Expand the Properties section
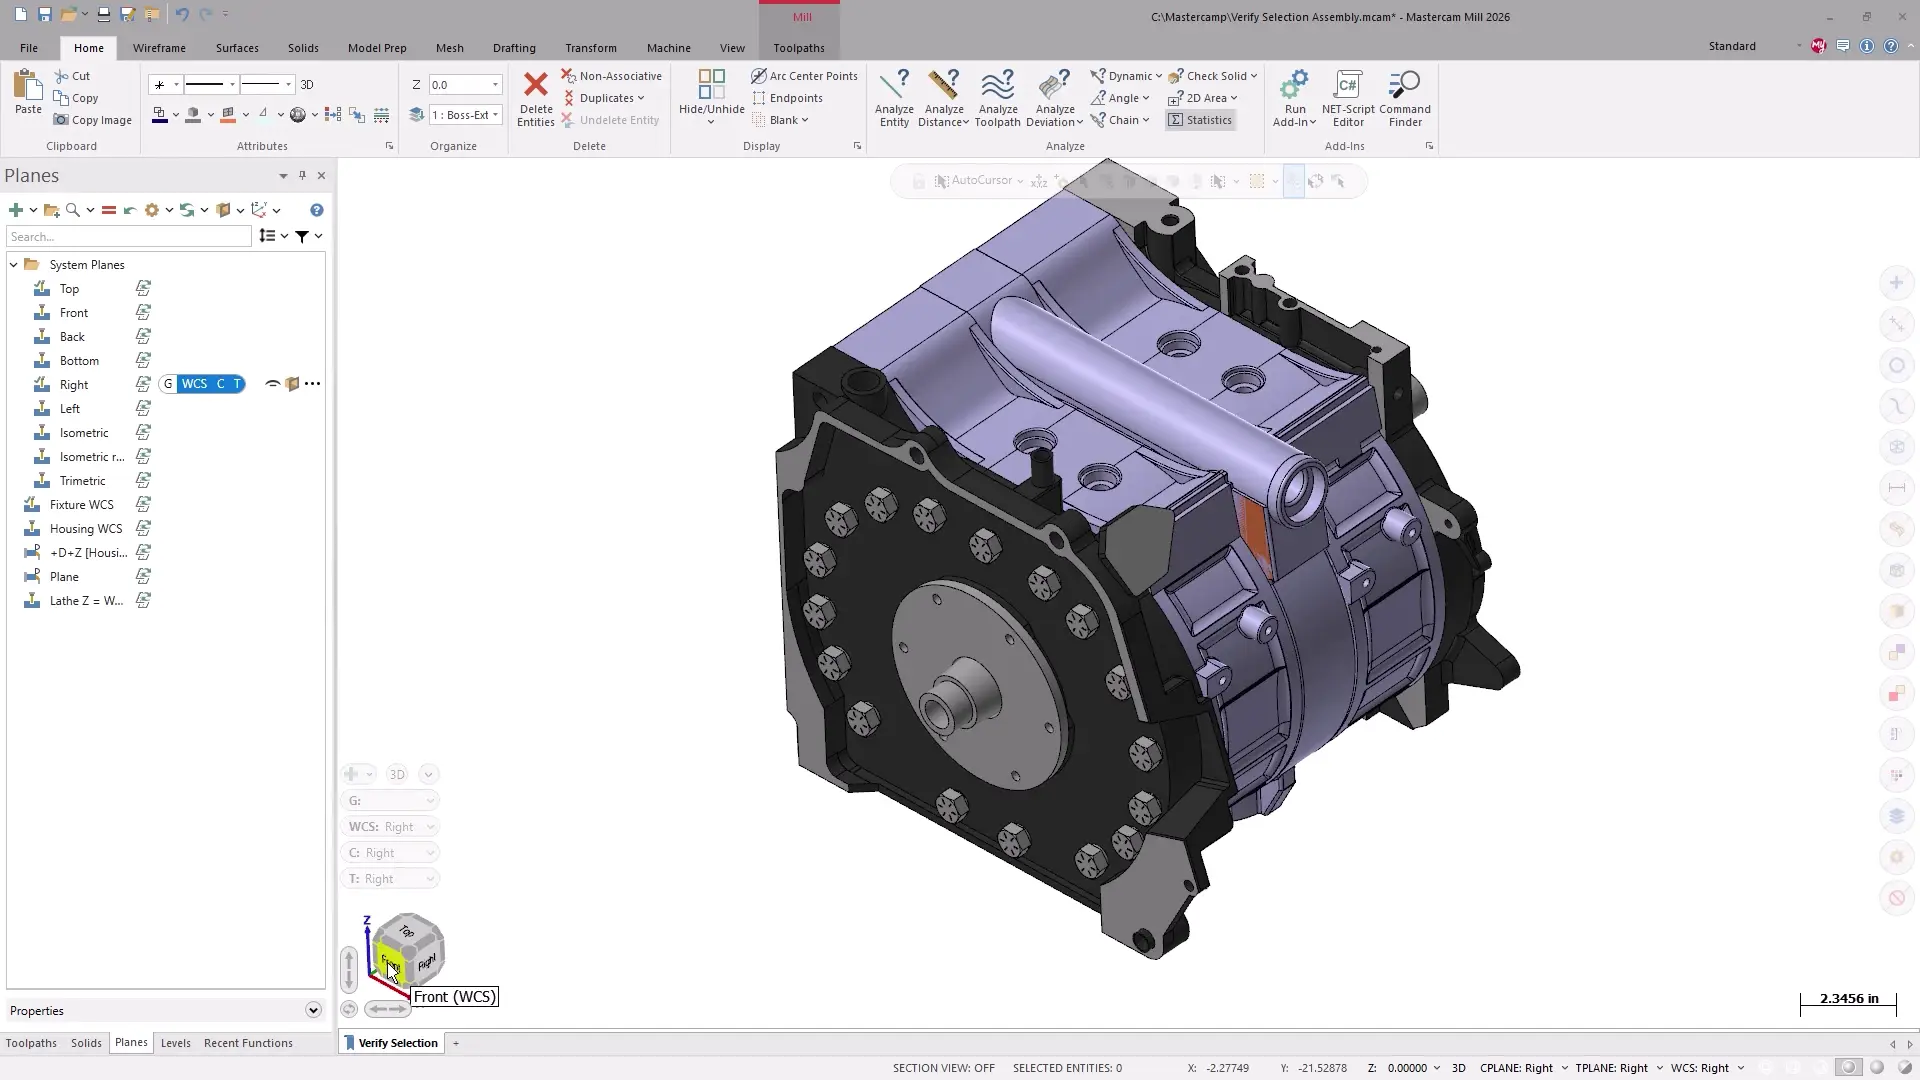1920x1080 pixels. coord(313,1011)
